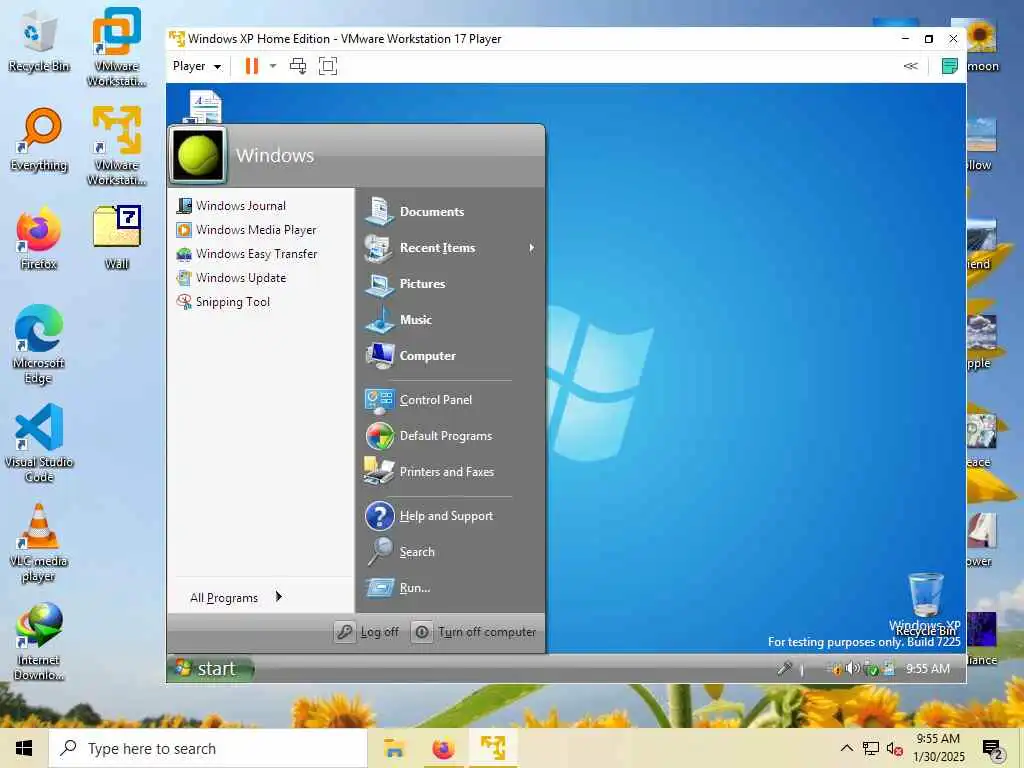The width and height of the screenshot is (1024, 768).
Task: Expand power options arrow beside pause
Action: (x=273, y=66)
